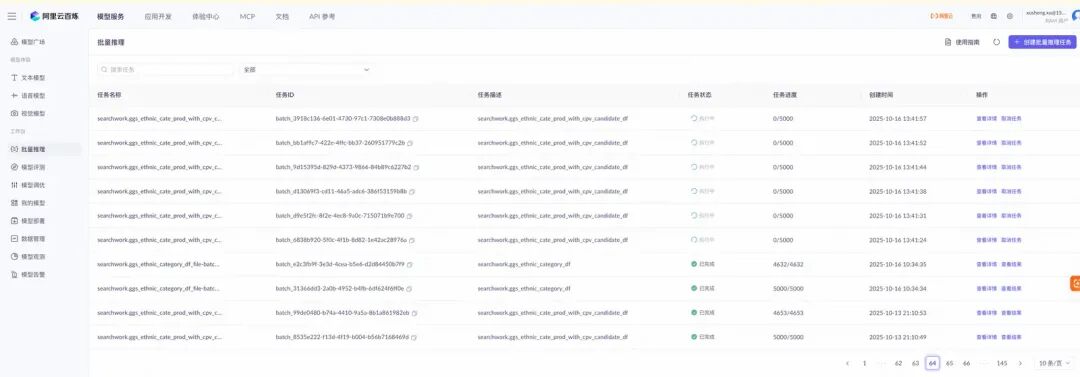1080x377 pixels.
Task: Open 模型部署 in the sidebar
Action: pyautogui.click(x=28, y=221)
